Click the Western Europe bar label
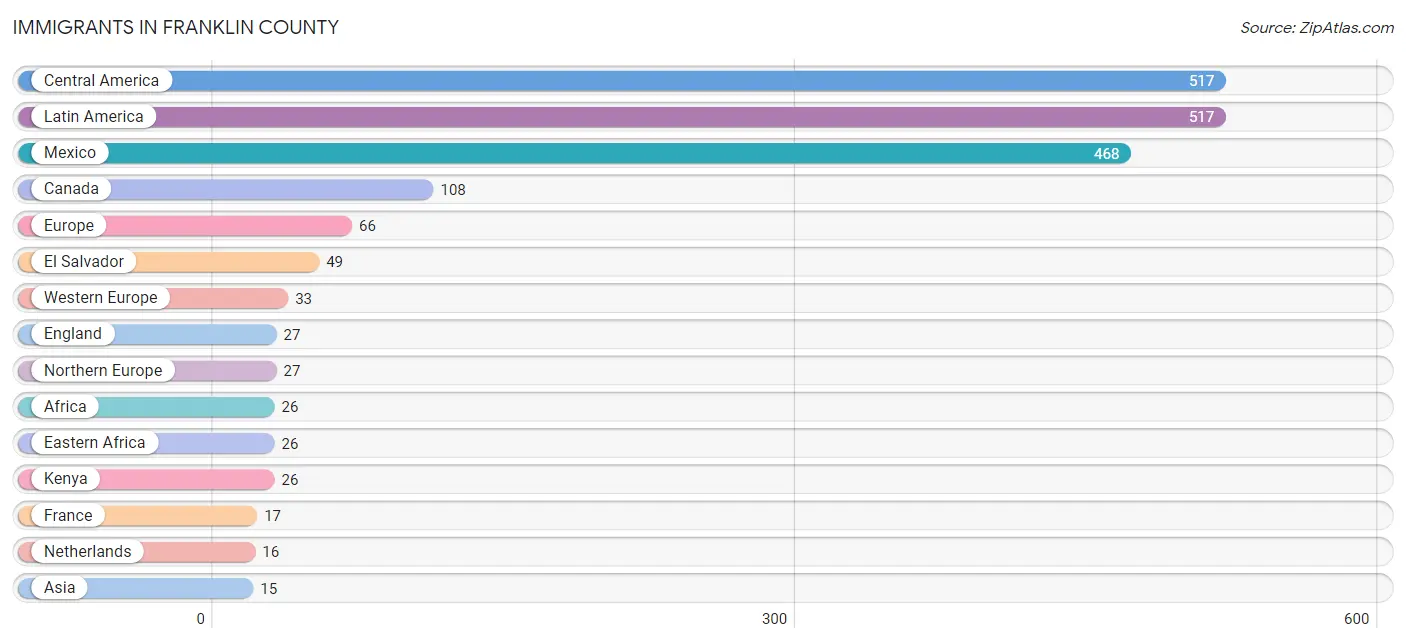 [101, 298]
